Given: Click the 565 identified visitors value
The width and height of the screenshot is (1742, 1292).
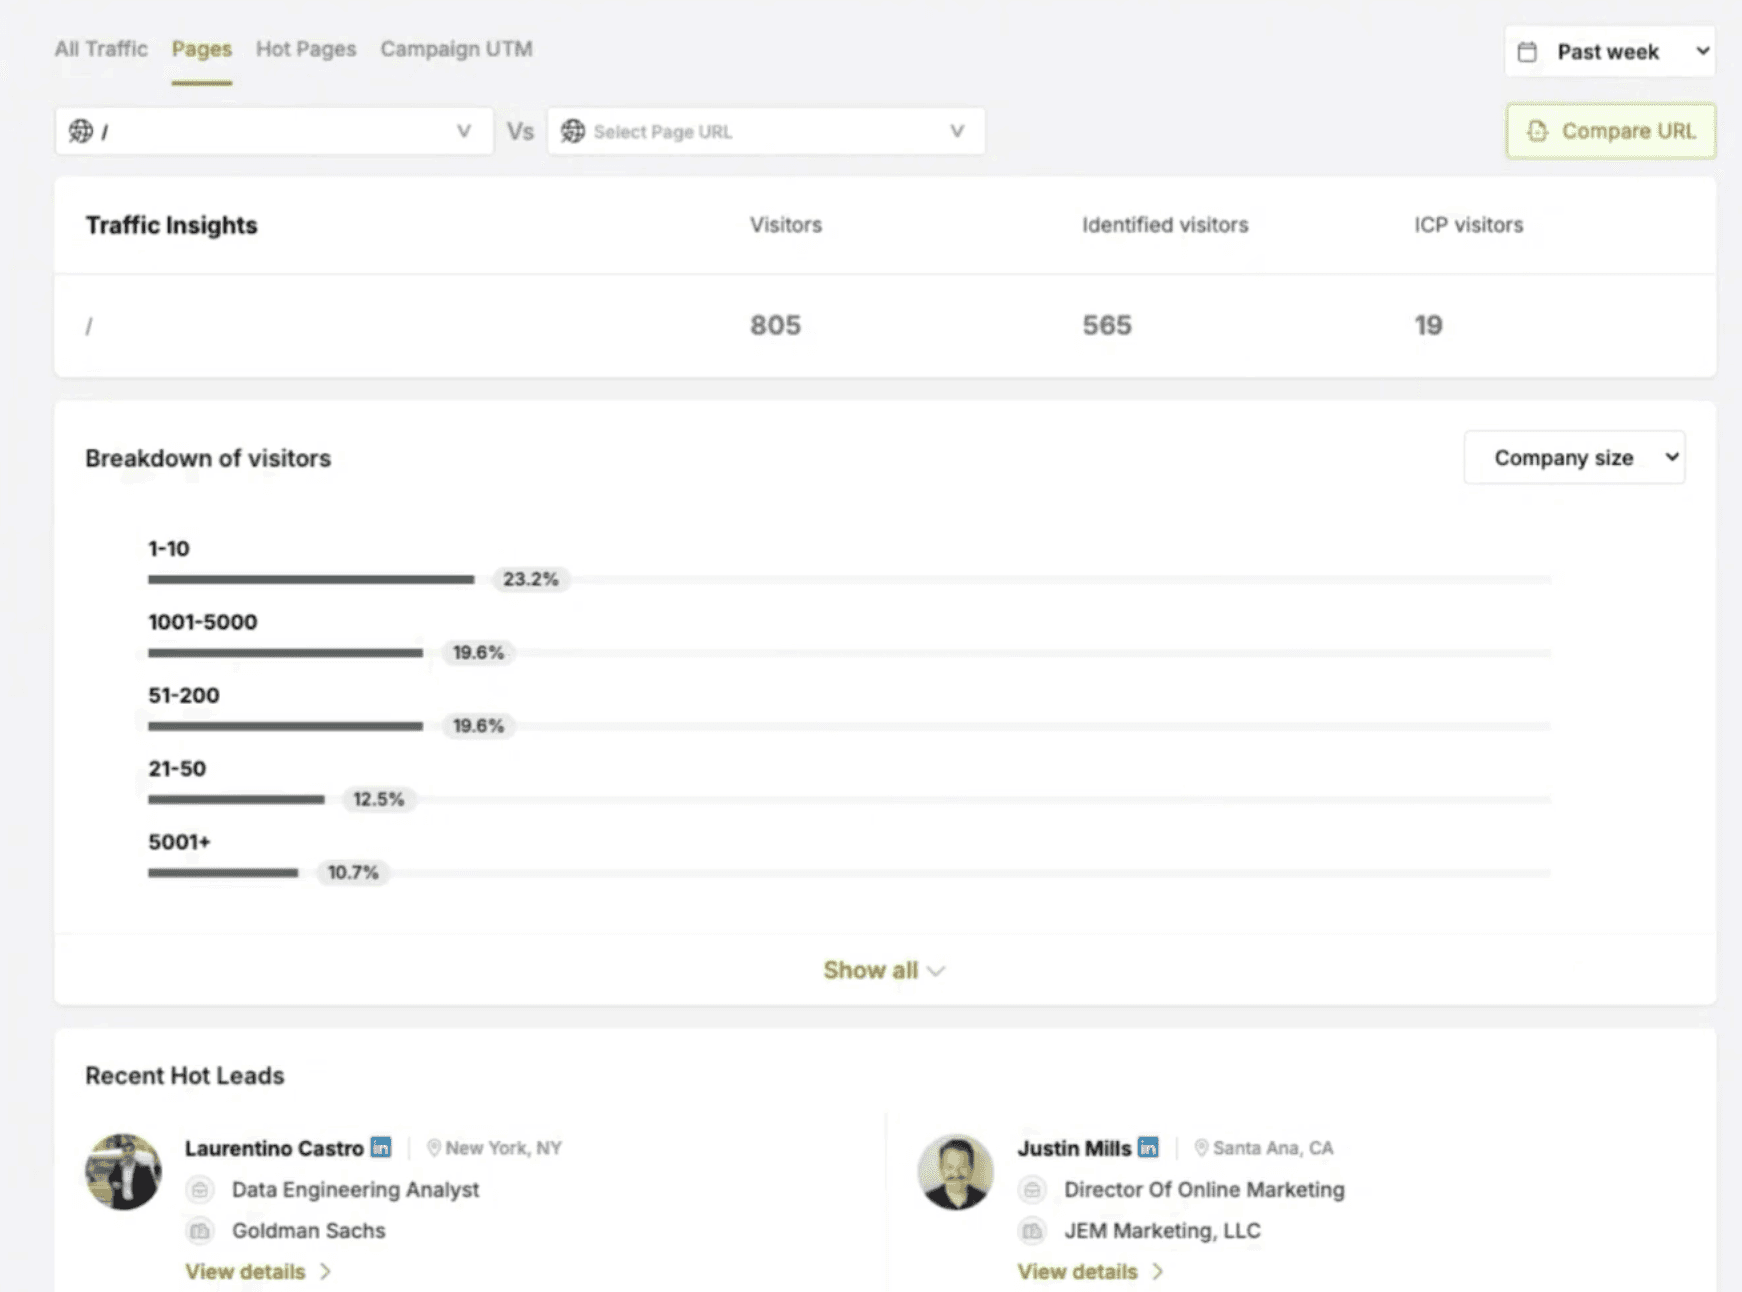Looking at the screenshot, I should point(1107,325).
